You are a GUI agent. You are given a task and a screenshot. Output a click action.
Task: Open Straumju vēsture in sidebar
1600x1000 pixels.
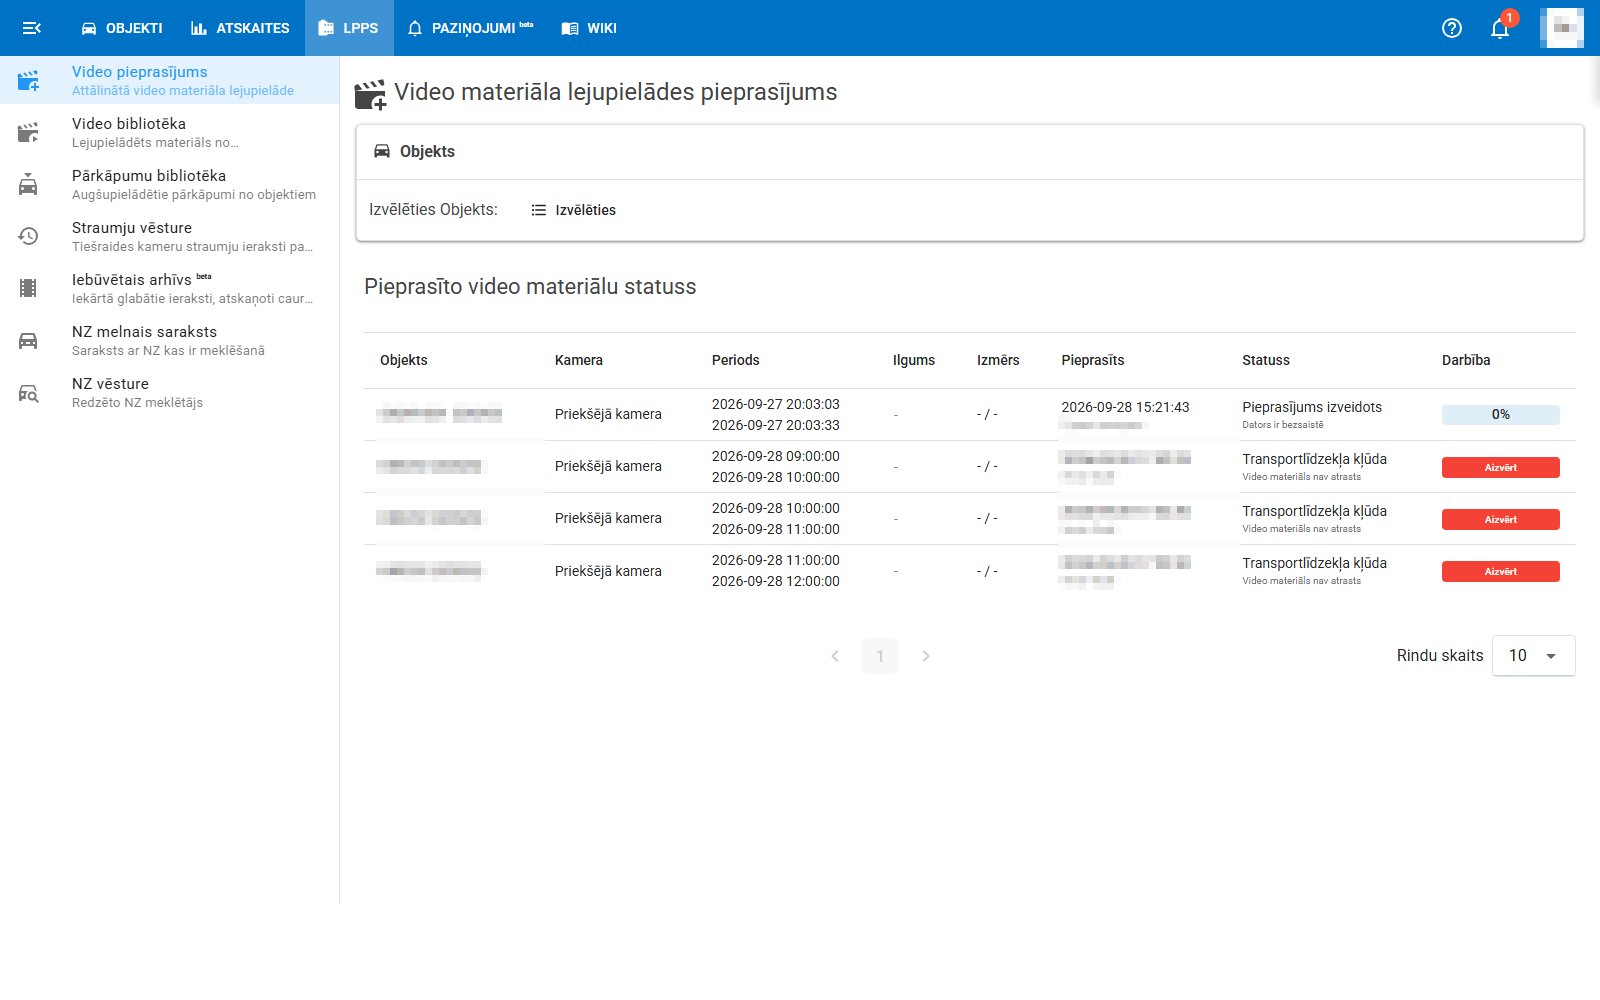(170, 236)
